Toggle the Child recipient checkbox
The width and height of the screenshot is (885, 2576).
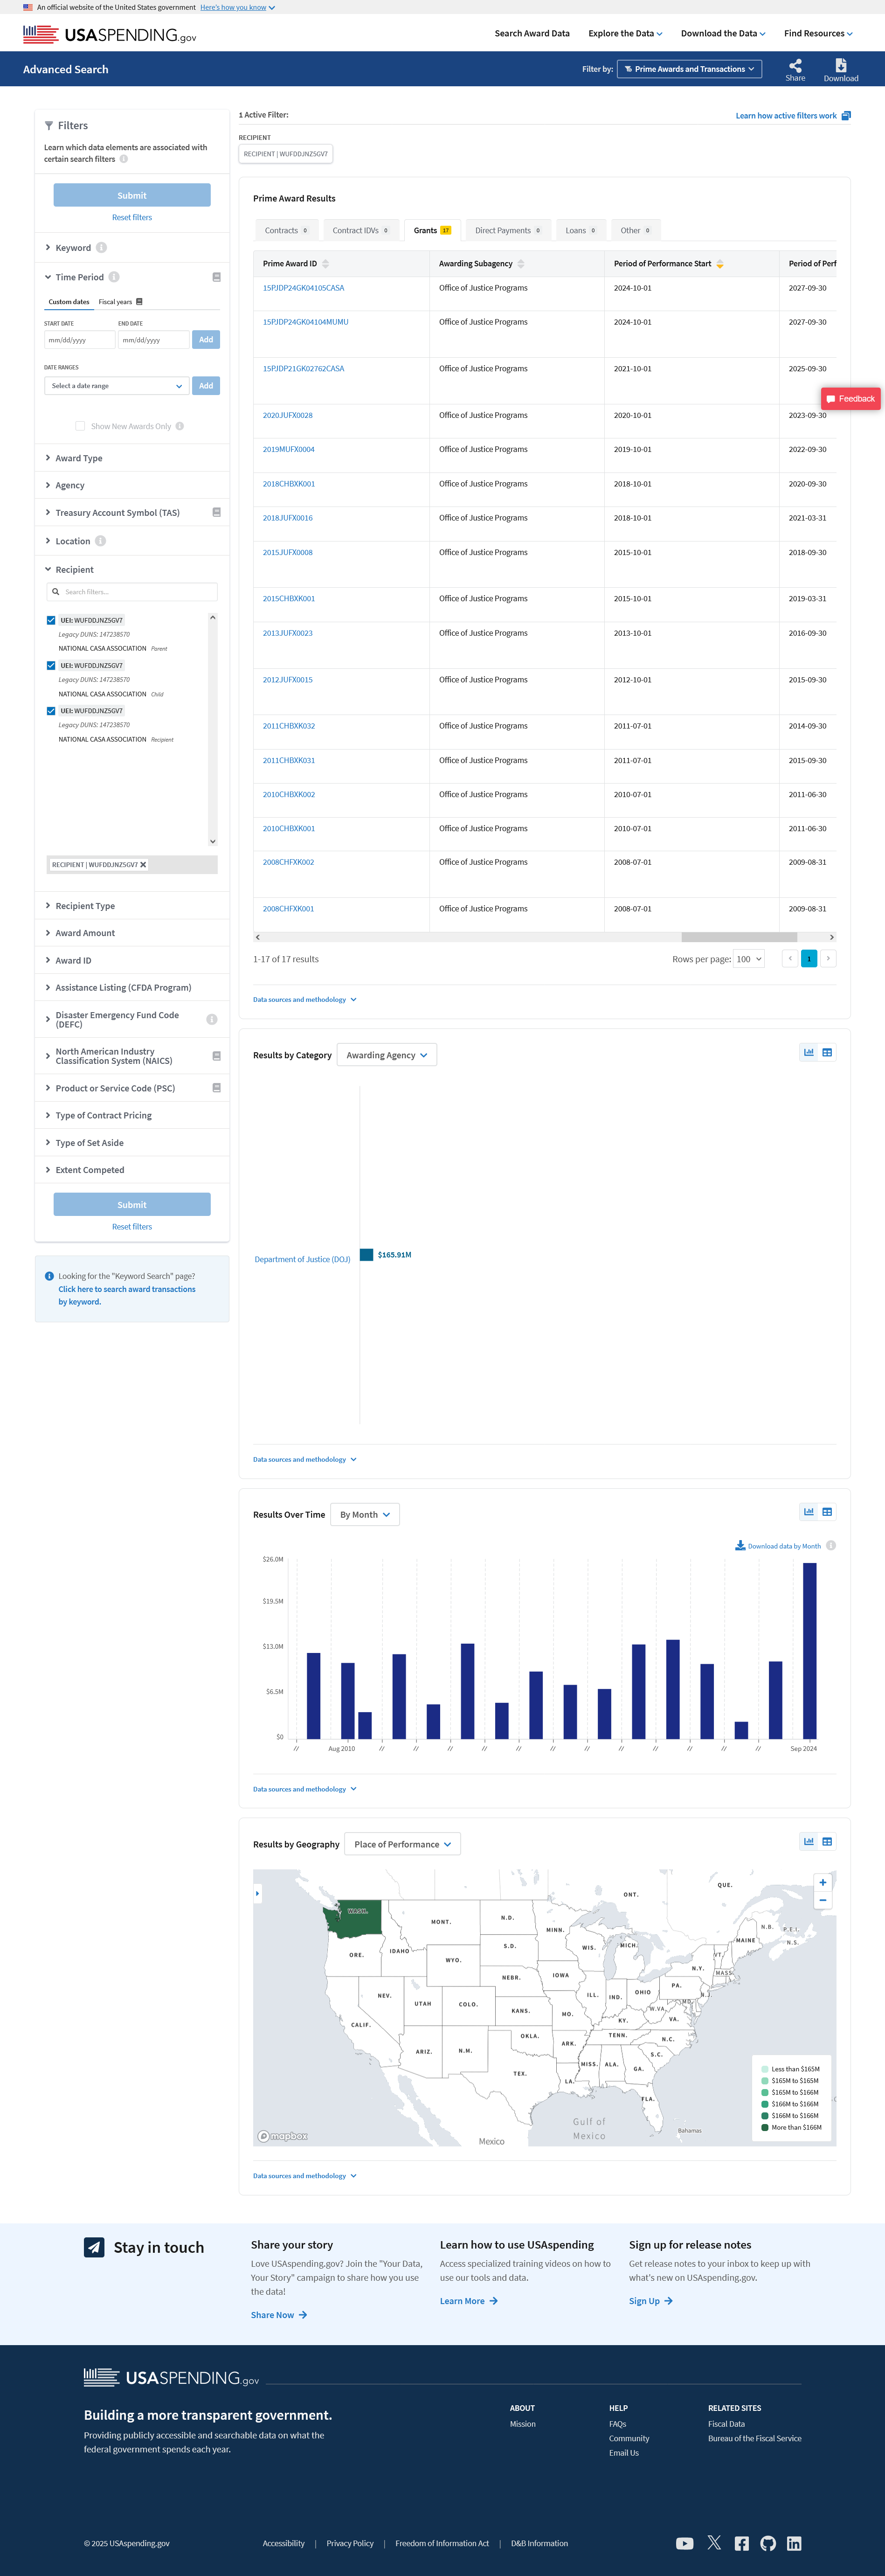click(51, 665)
